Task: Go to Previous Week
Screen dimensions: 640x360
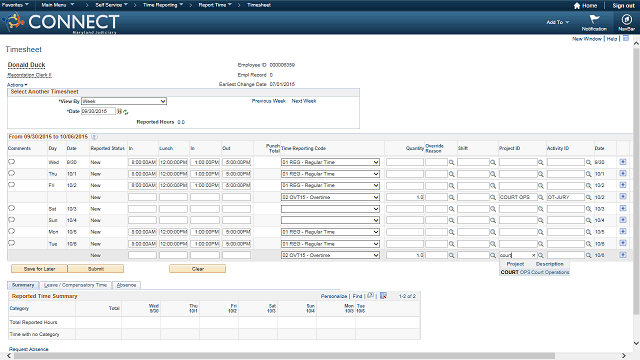Action: 269,101
